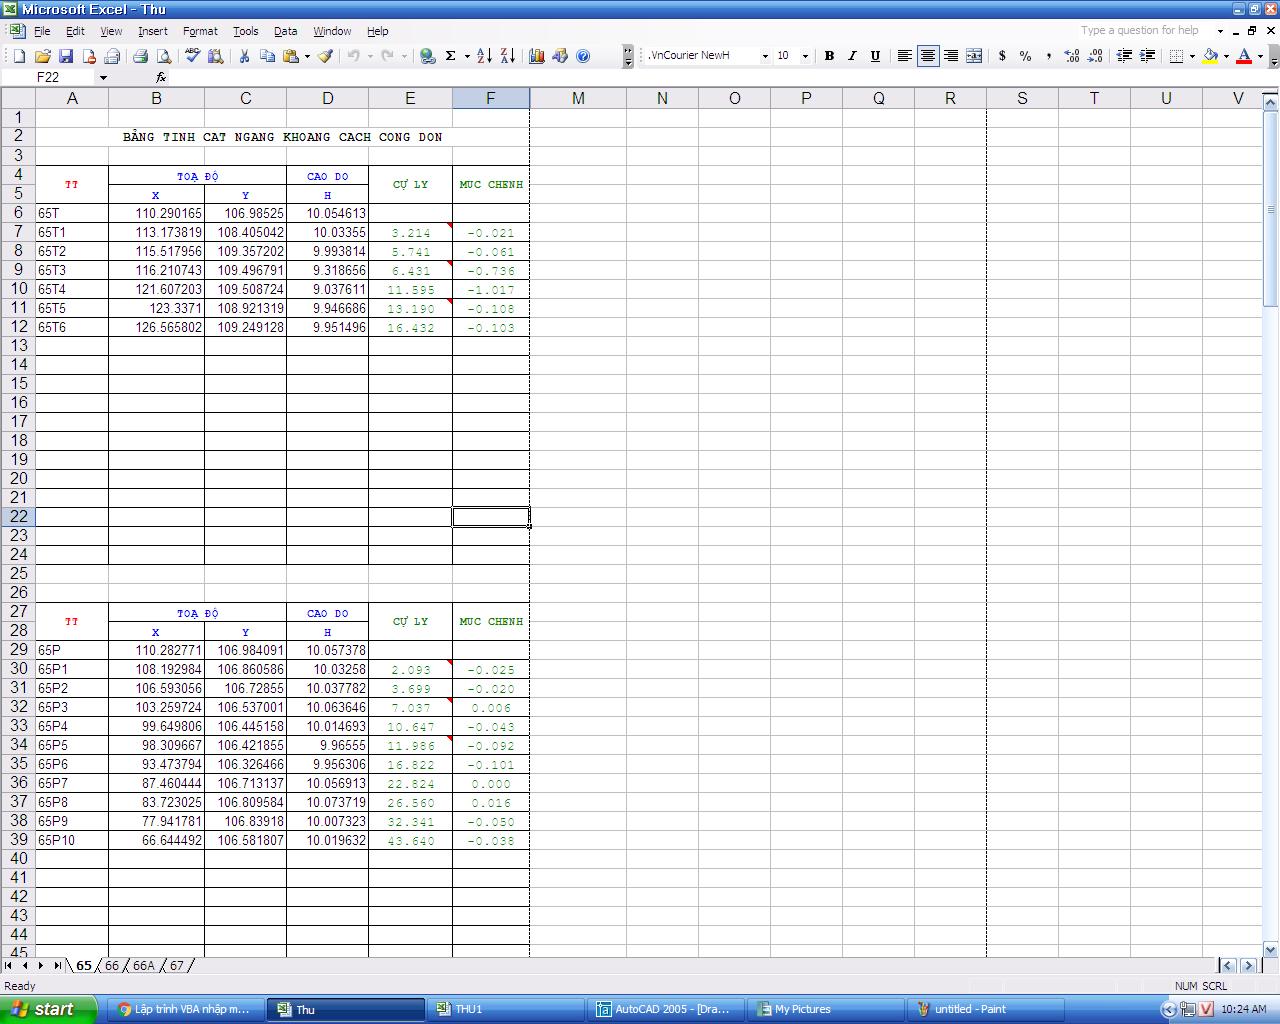1280x1024 pixels.
Task: Apply the yellow Fill Color swatch
Action: [1210, 56]
